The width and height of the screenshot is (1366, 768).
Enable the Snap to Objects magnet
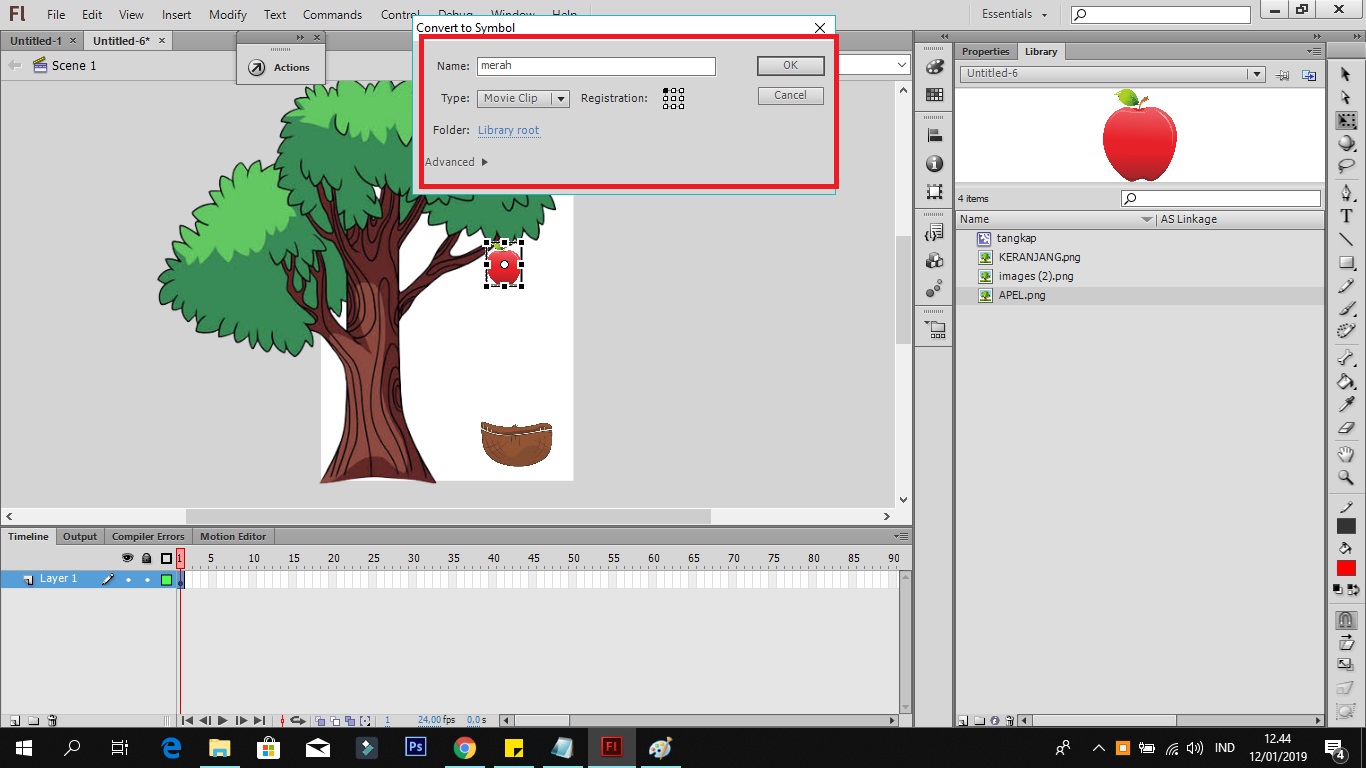[1346, 620]
